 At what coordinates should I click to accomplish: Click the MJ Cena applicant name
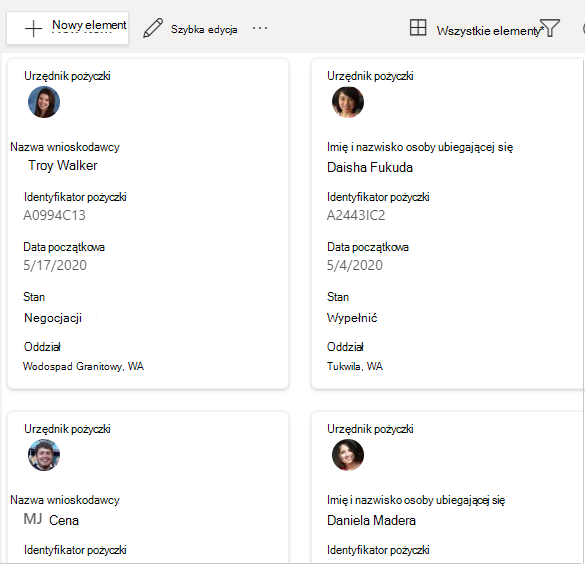point(51,520)
